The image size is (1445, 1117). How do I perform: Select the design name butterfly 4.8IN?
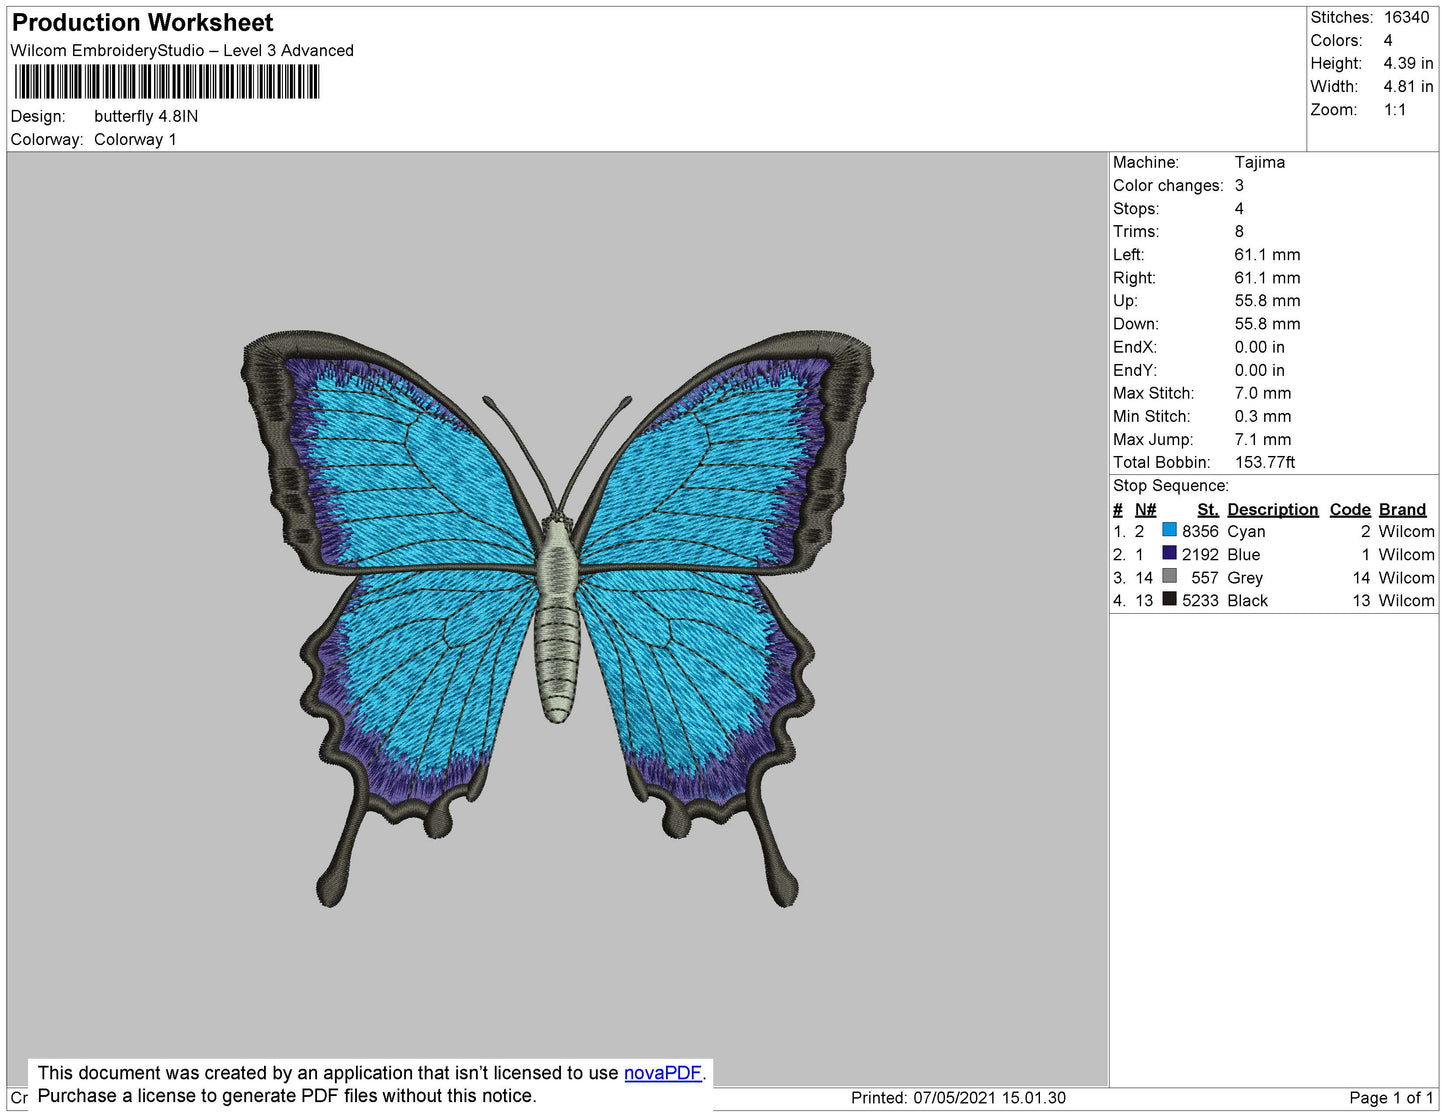click(146, 116)
